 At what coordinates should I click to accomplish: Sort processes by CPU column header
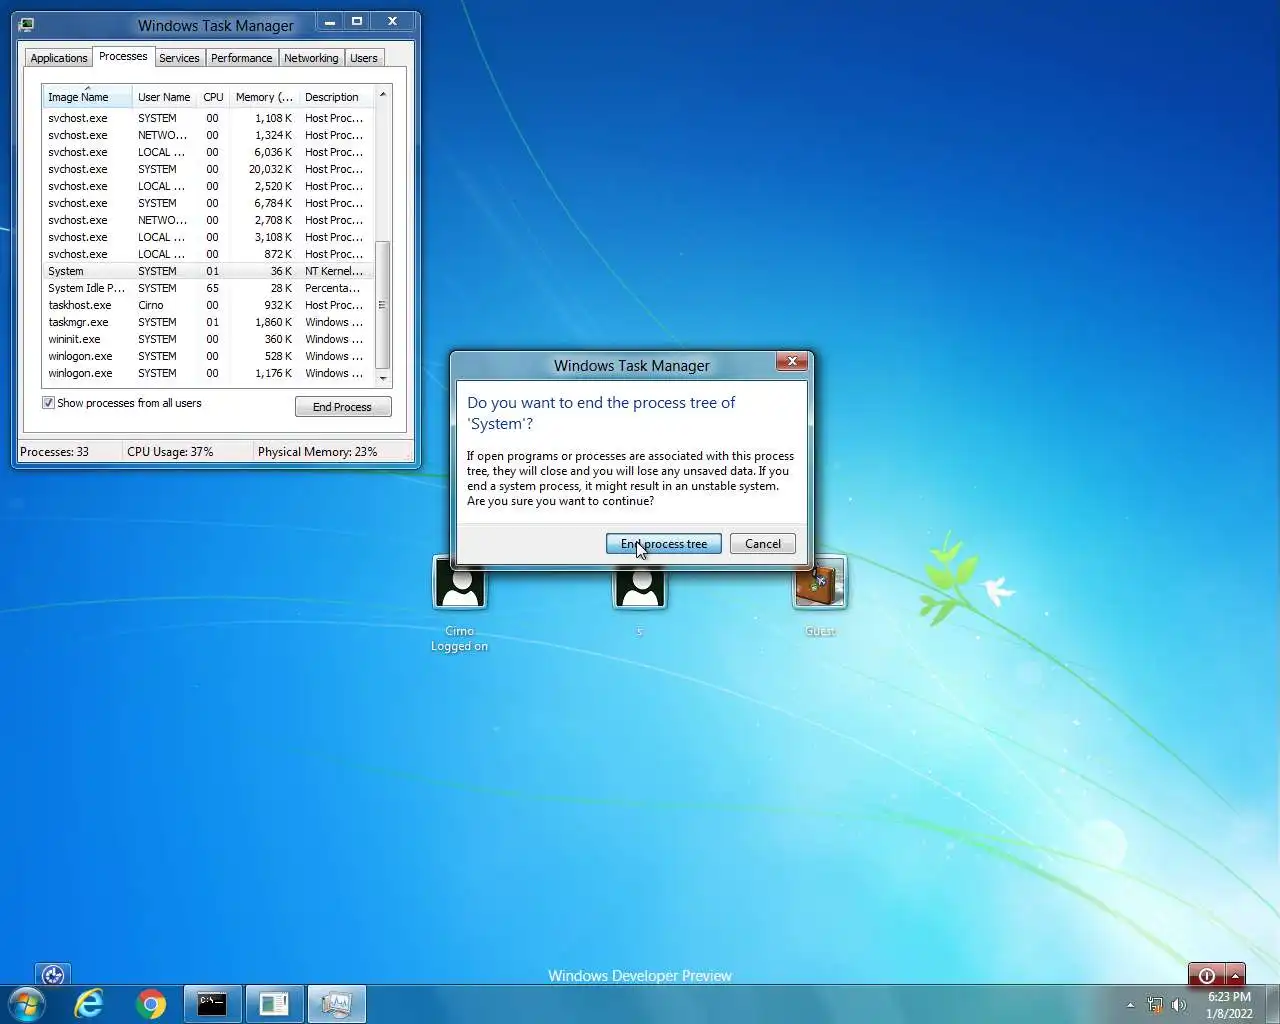click(x=213, y=97)
